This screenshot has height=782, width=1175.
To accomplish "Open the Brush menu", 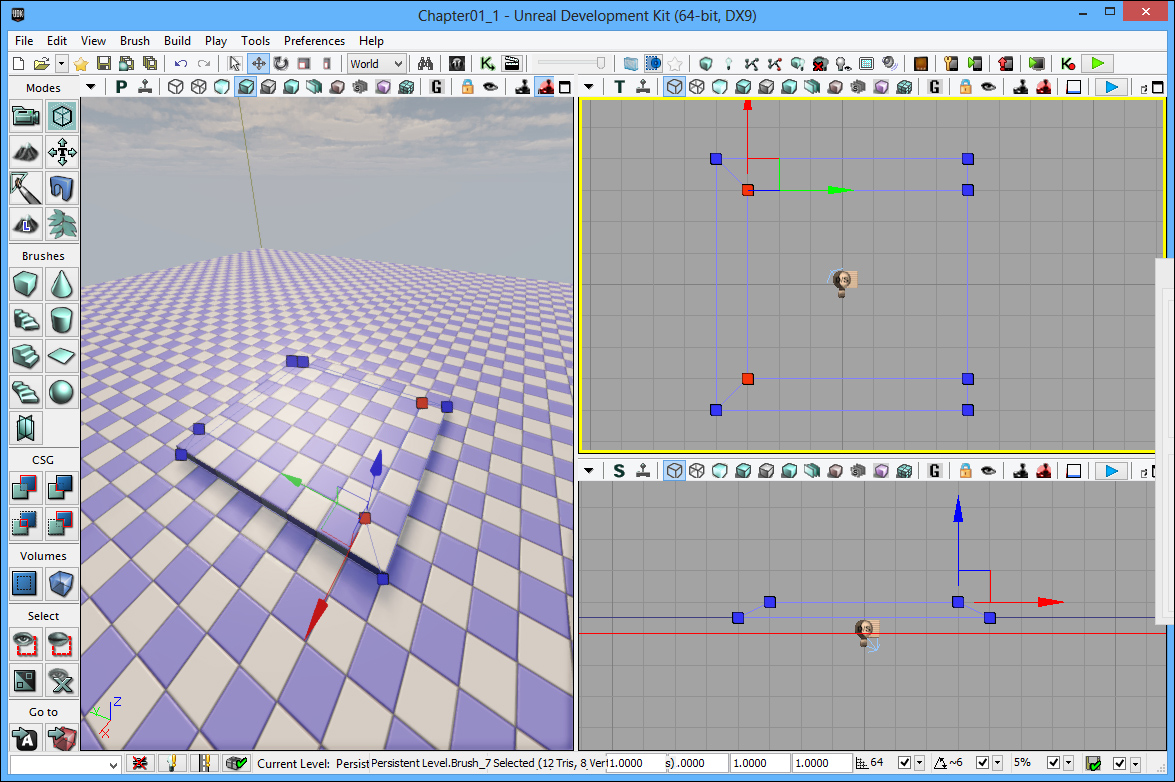I will tap(134, 41).
